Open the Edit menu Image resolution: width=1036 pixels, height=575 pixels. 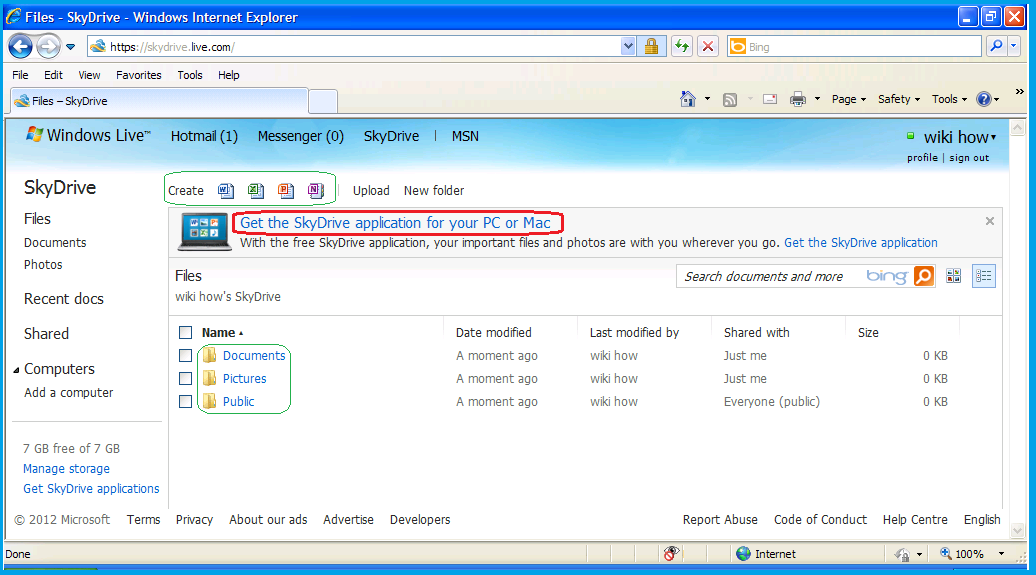(x=54, y=75)
